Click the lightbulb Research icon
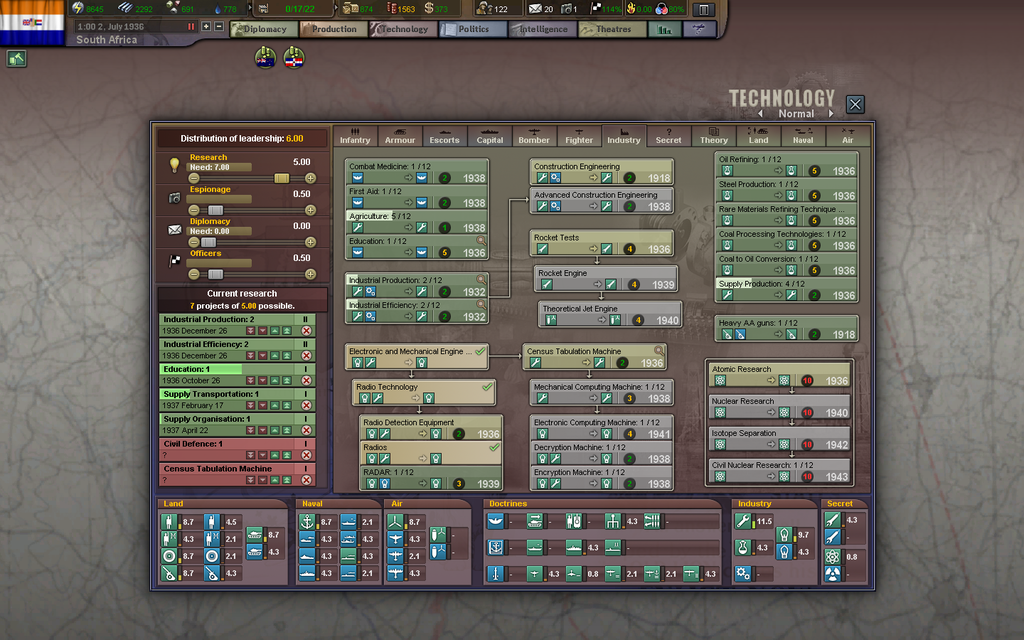Viewport: 1024px width, 640px height. pos(174,165)
